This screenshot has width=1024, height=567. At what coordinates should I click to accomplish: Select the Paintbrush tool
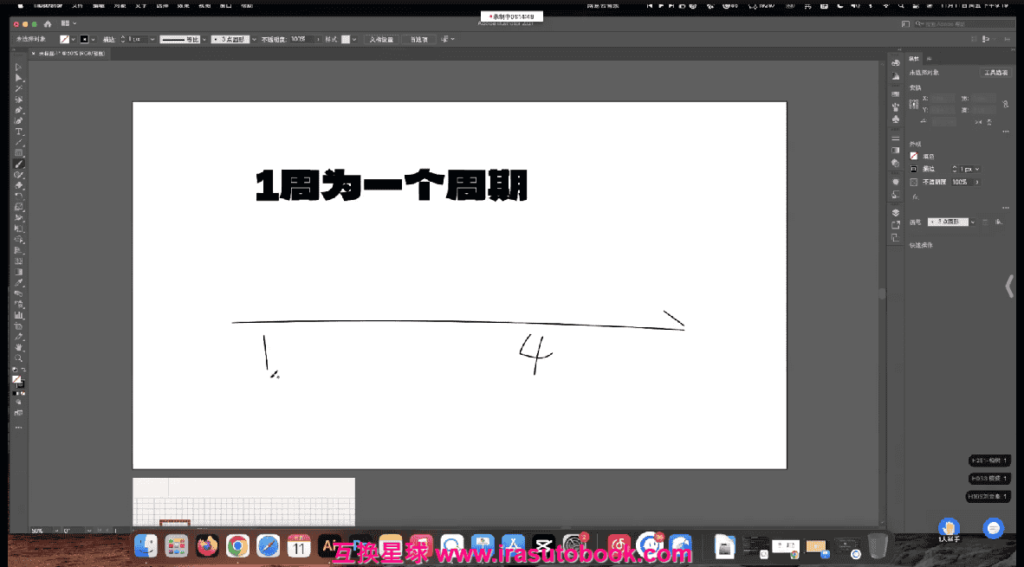point(18,164)
